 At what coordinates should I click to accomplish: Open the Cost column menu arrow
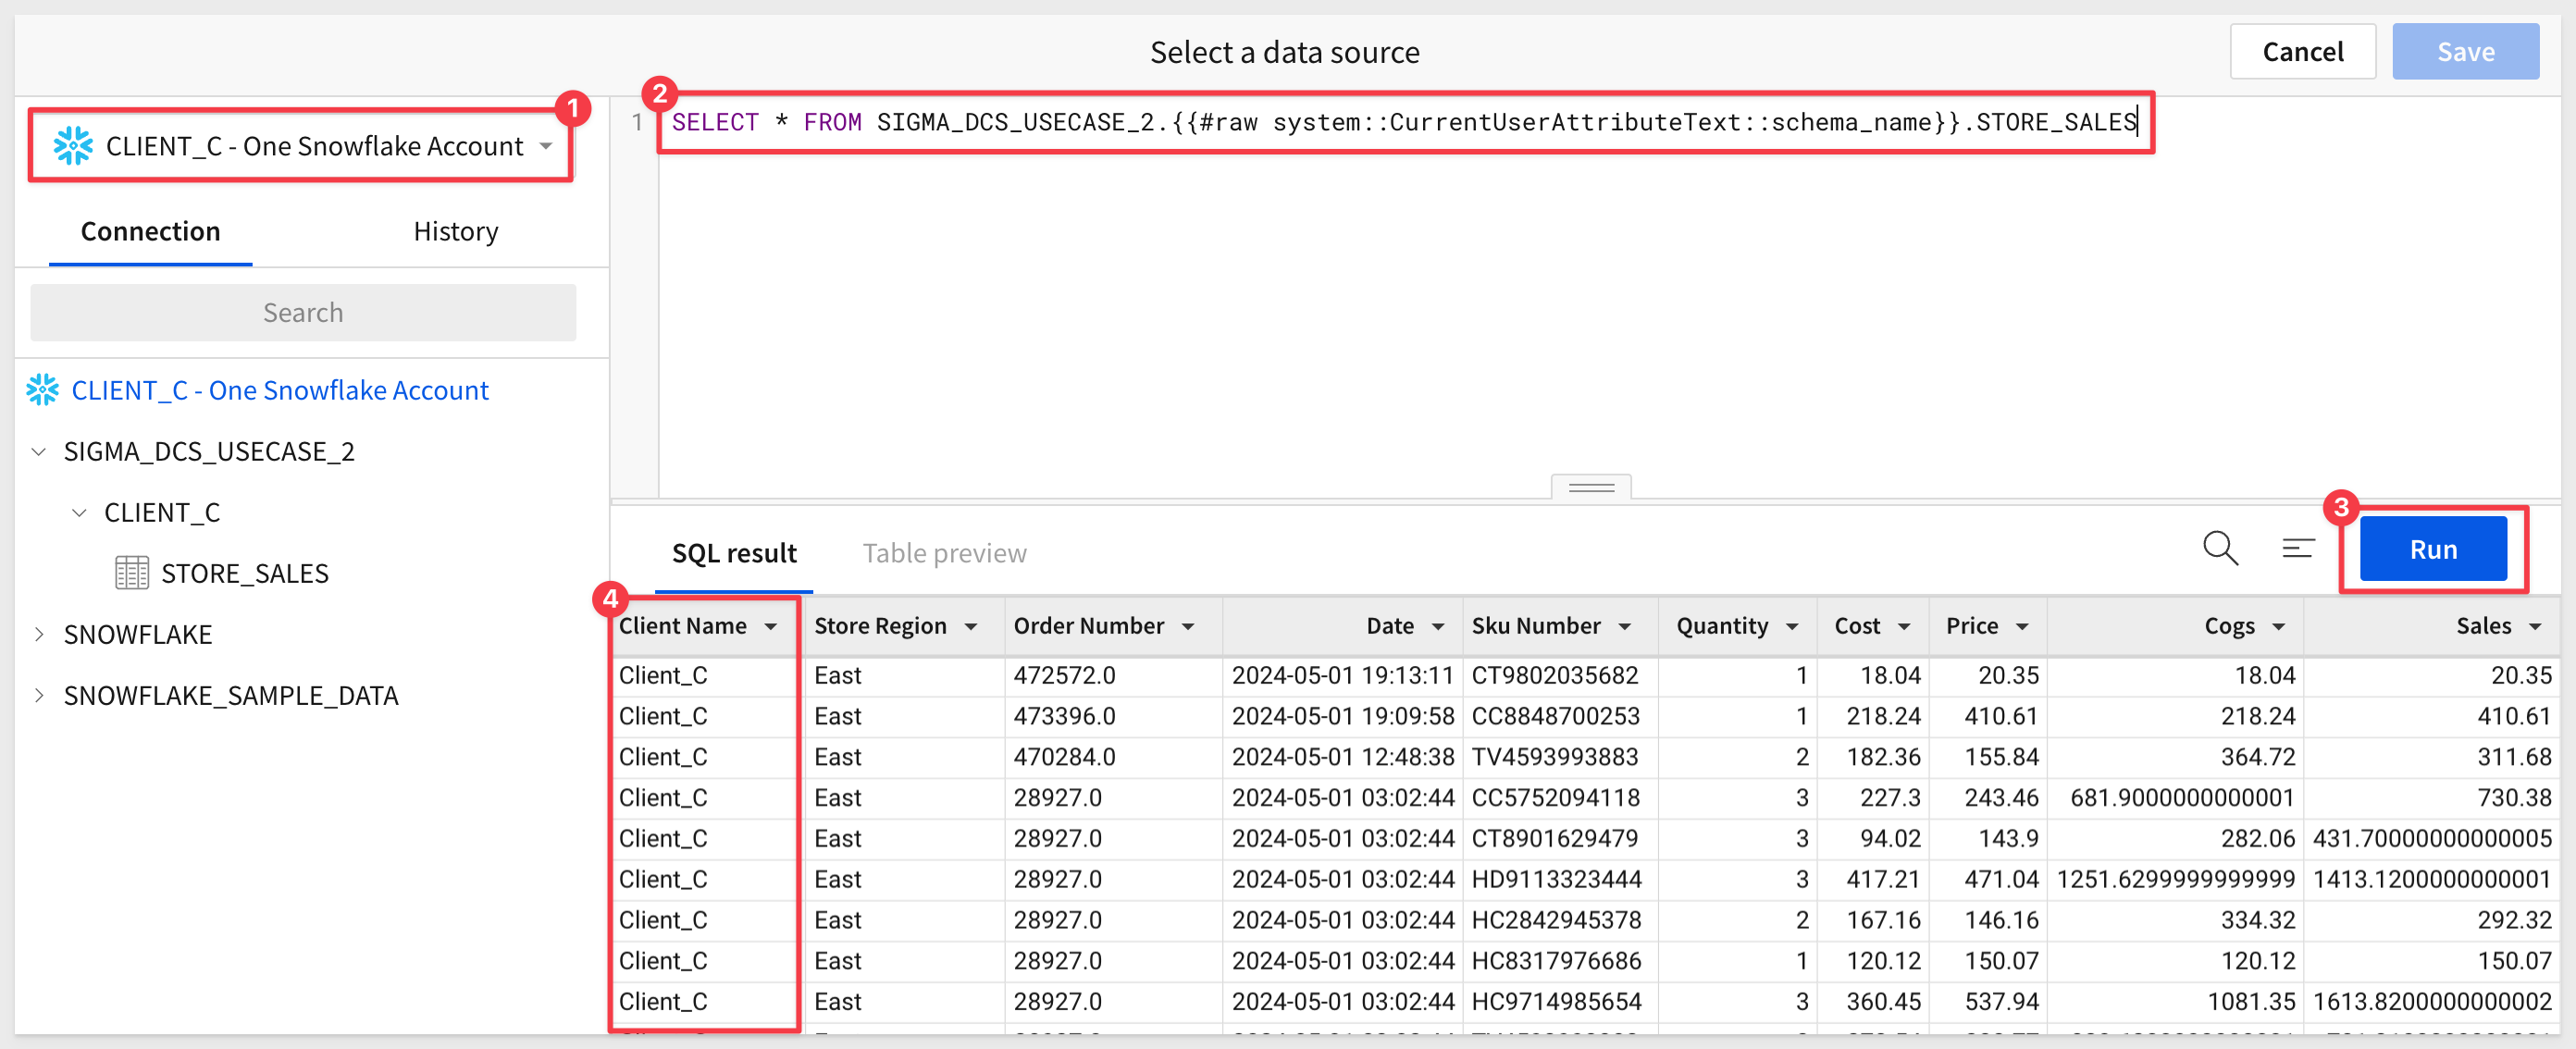(1904, 626)
